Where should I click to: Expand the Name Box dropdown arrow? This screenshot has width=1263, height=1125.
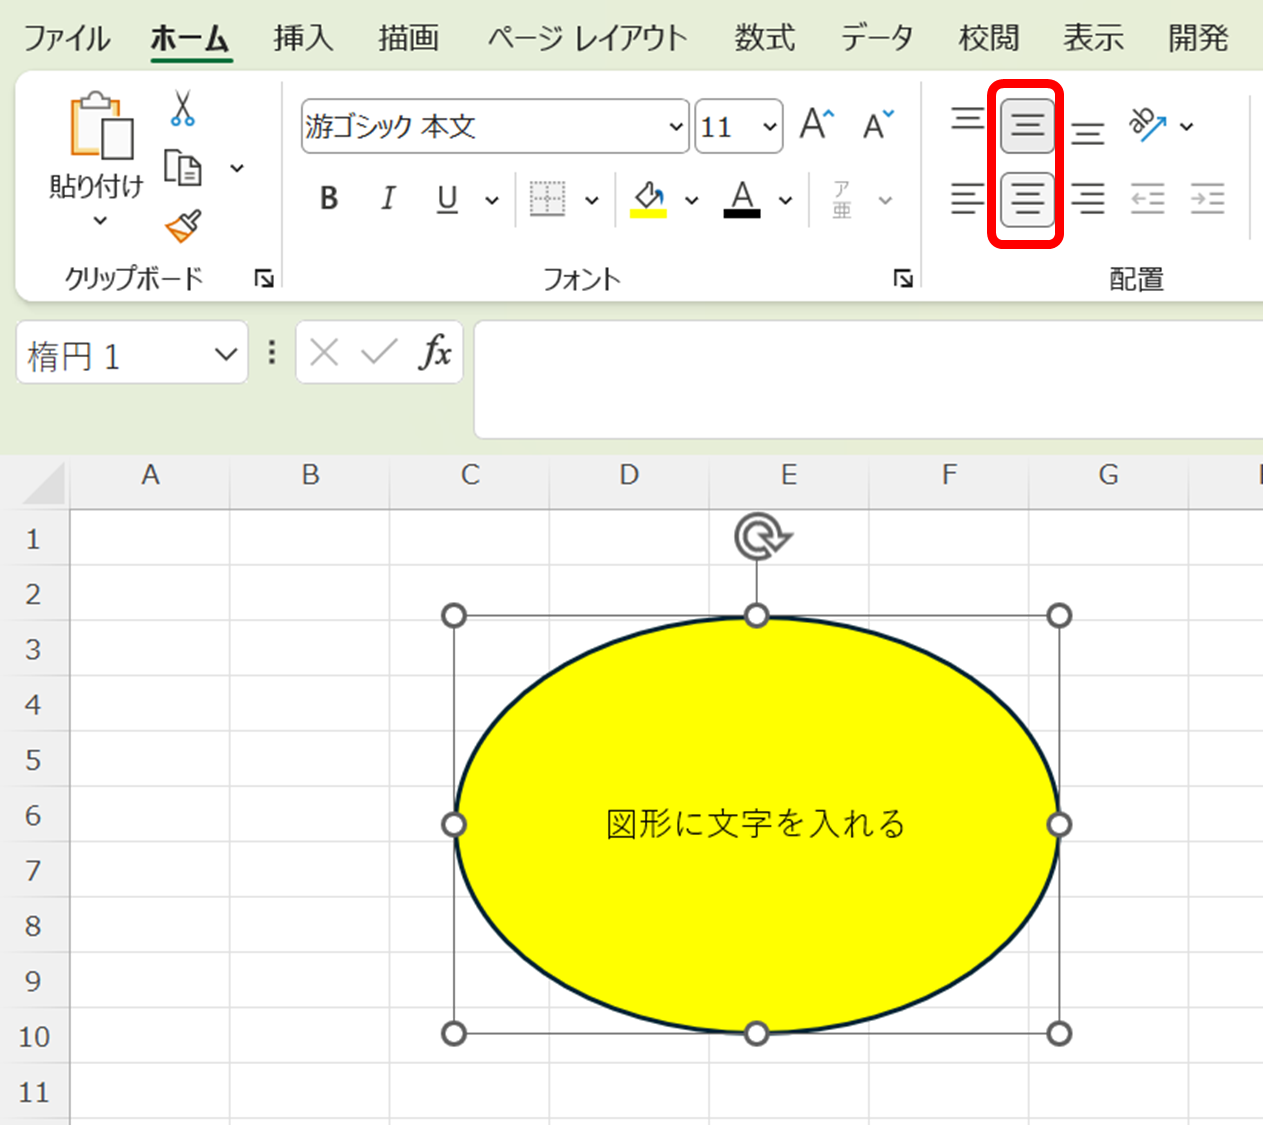coord(226,354)
